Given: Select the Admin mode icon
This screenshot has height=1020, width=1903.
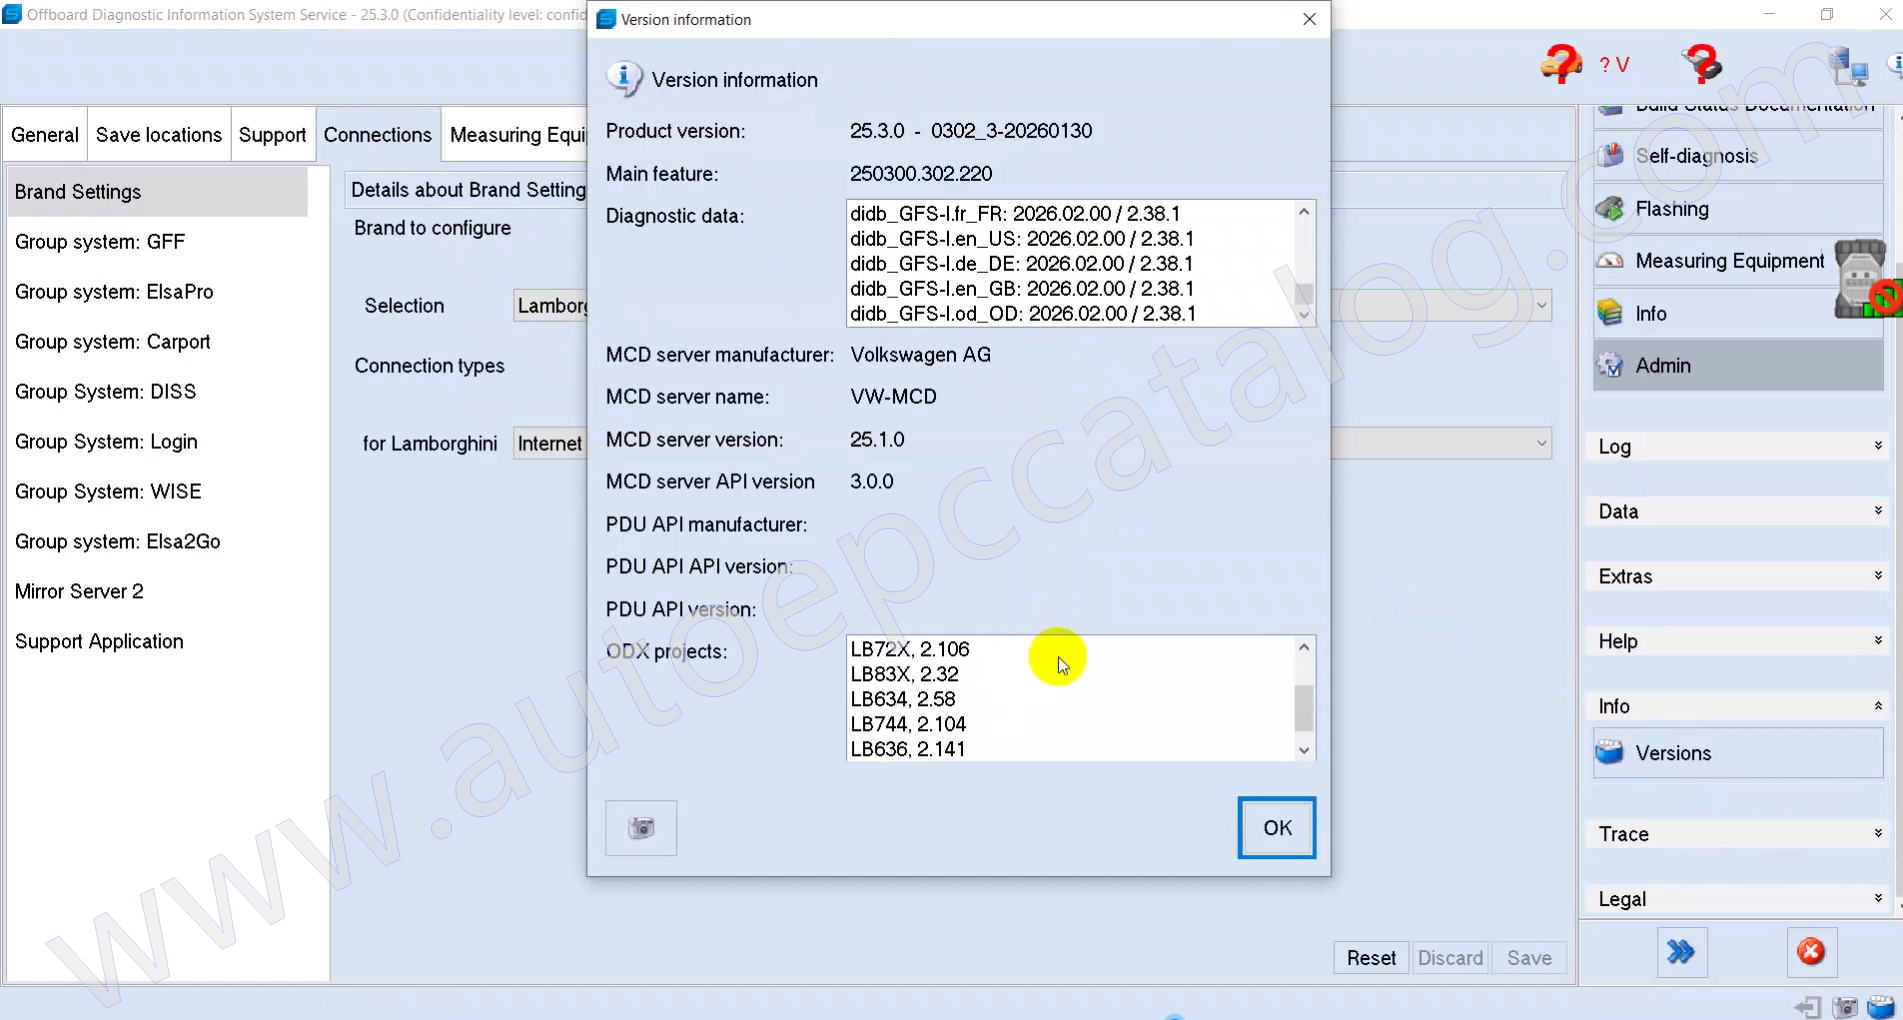Looking at the screenshot, I should pos(1610,366).
